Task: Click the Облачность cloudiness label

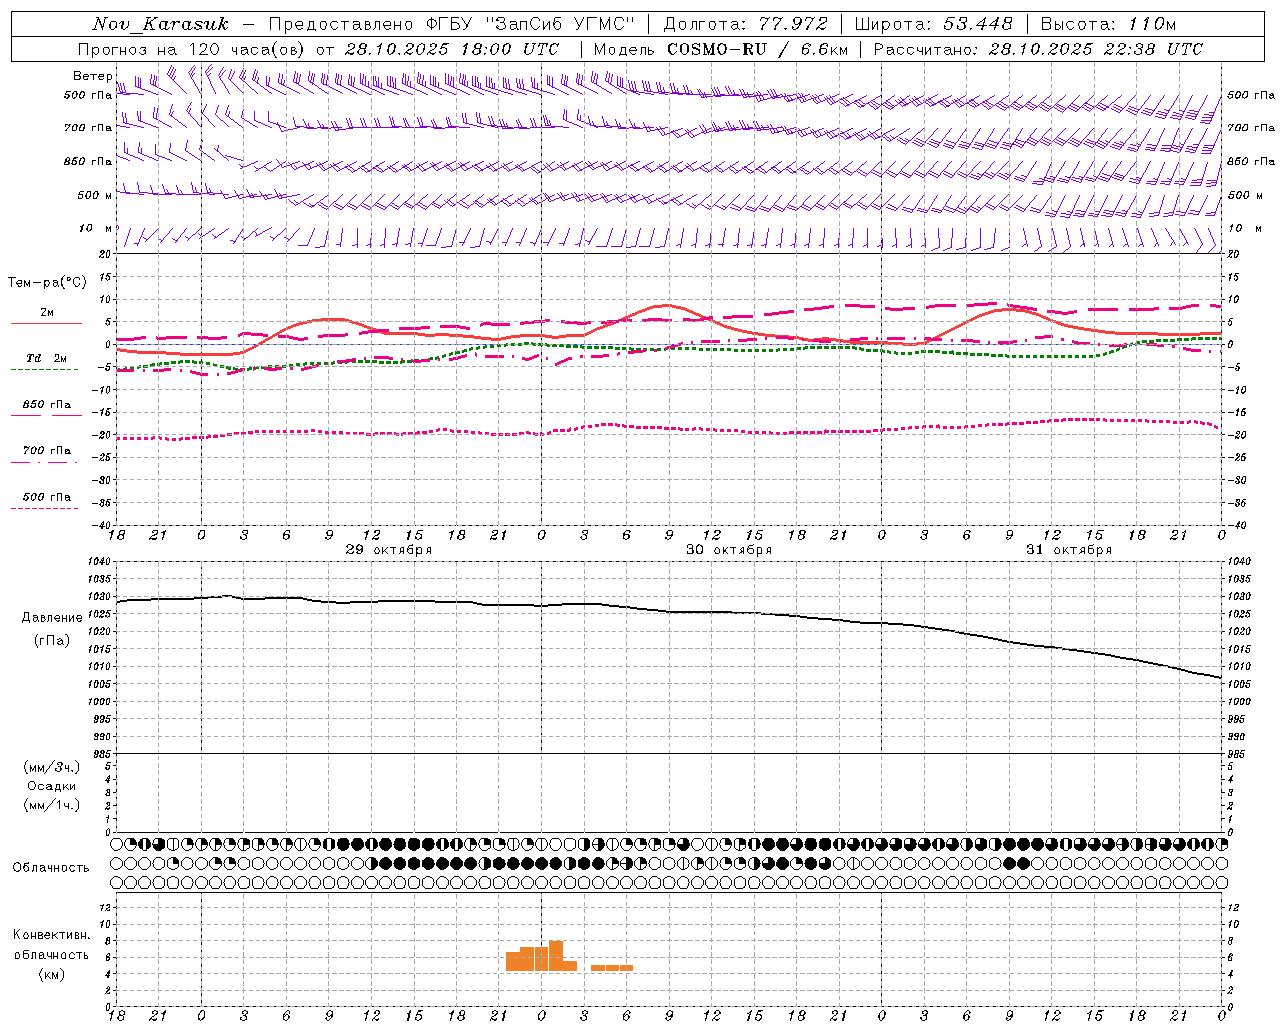Action: [51, 867]
